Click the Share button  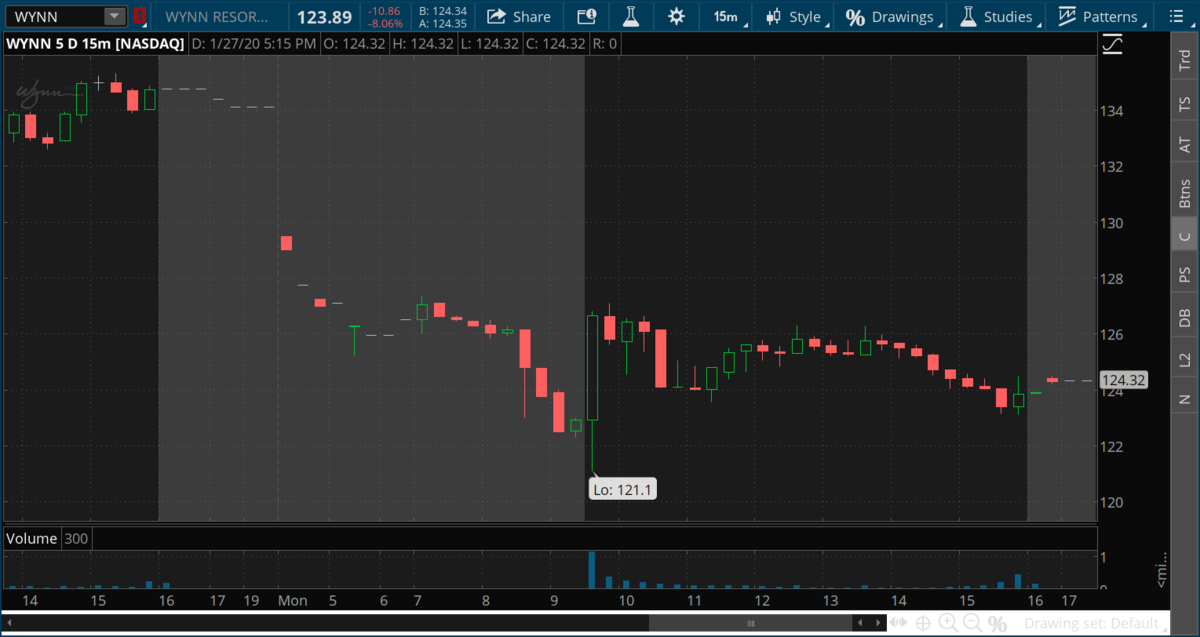click(x=519, y=16)
